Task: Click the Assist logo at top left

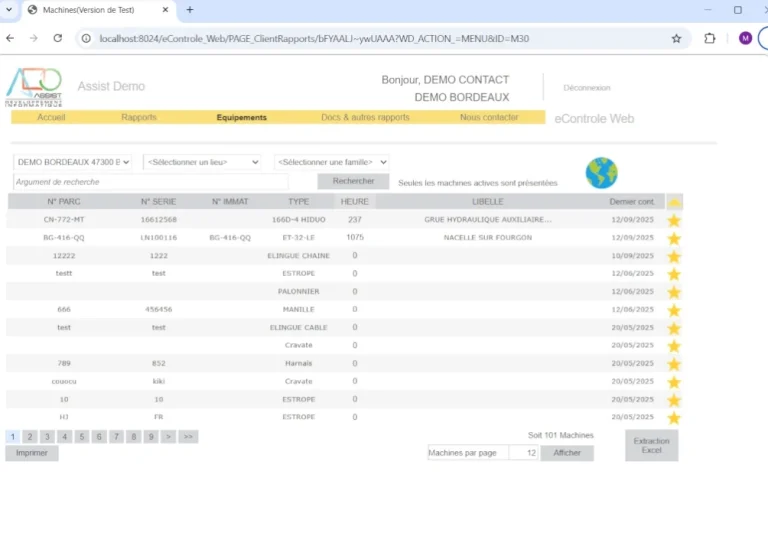Action: pyautogui.click(x=34, y=87)
